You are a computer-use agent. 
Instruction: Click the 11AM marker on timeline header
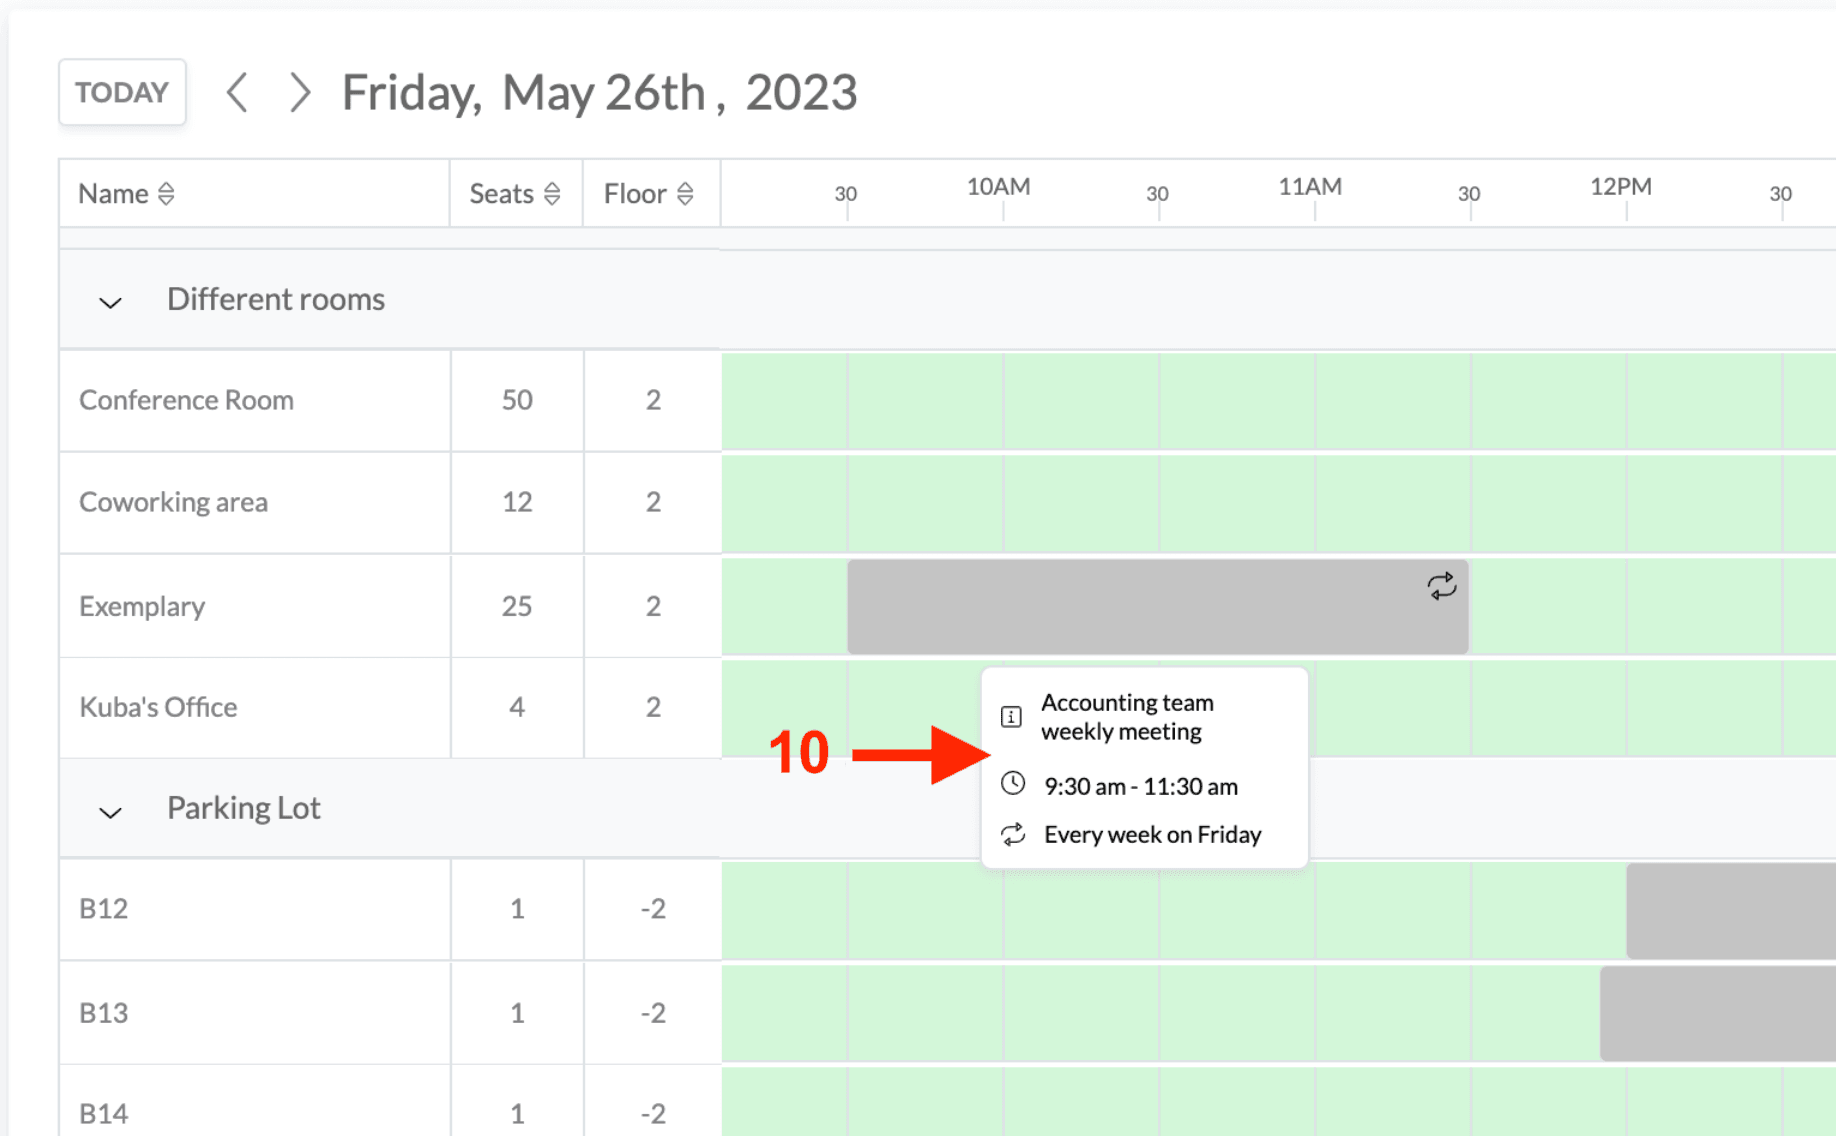[x=1310, y=188]
